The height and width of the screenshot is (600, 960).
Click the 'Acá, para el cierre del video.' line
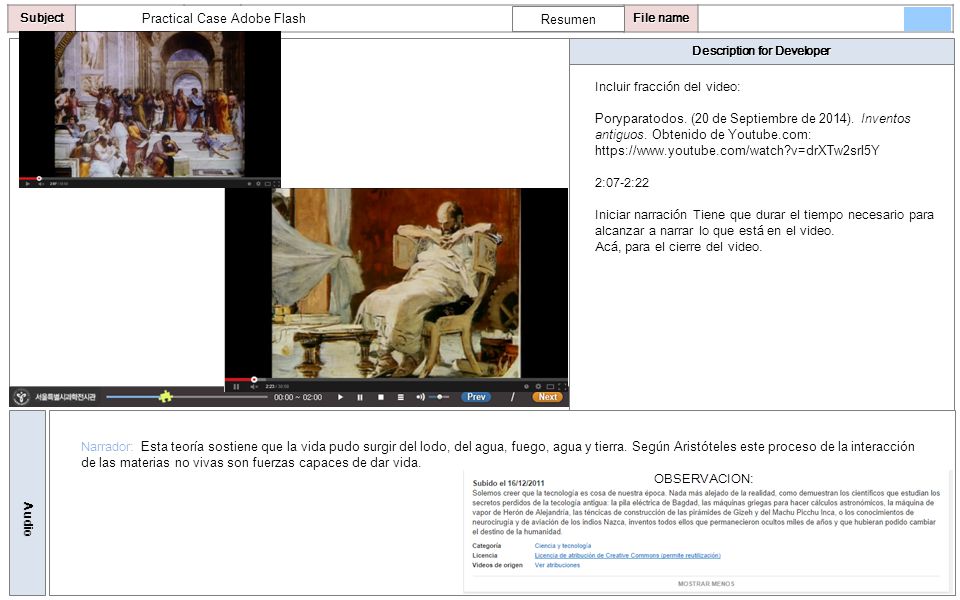[x=678, y=247]
